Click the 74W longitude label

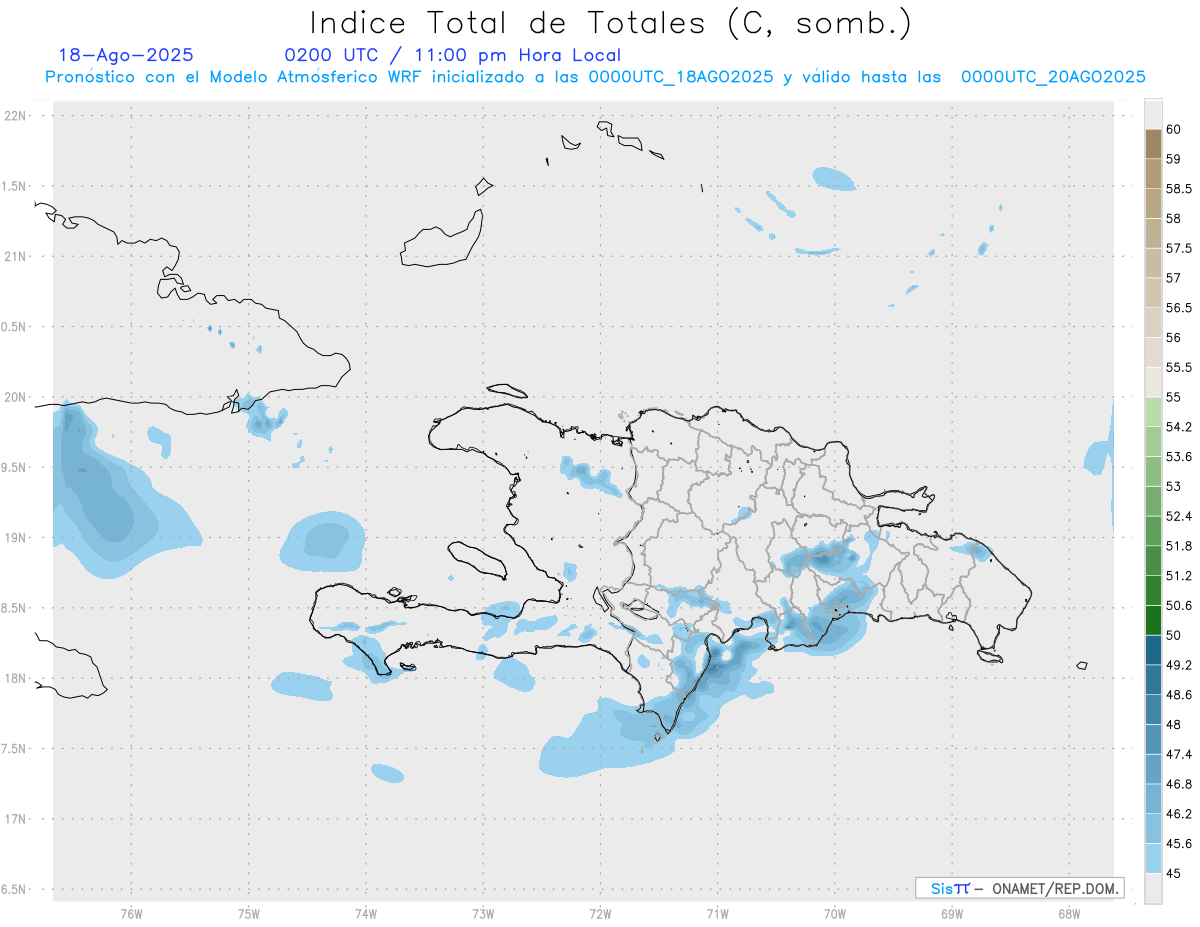[365, 913]
